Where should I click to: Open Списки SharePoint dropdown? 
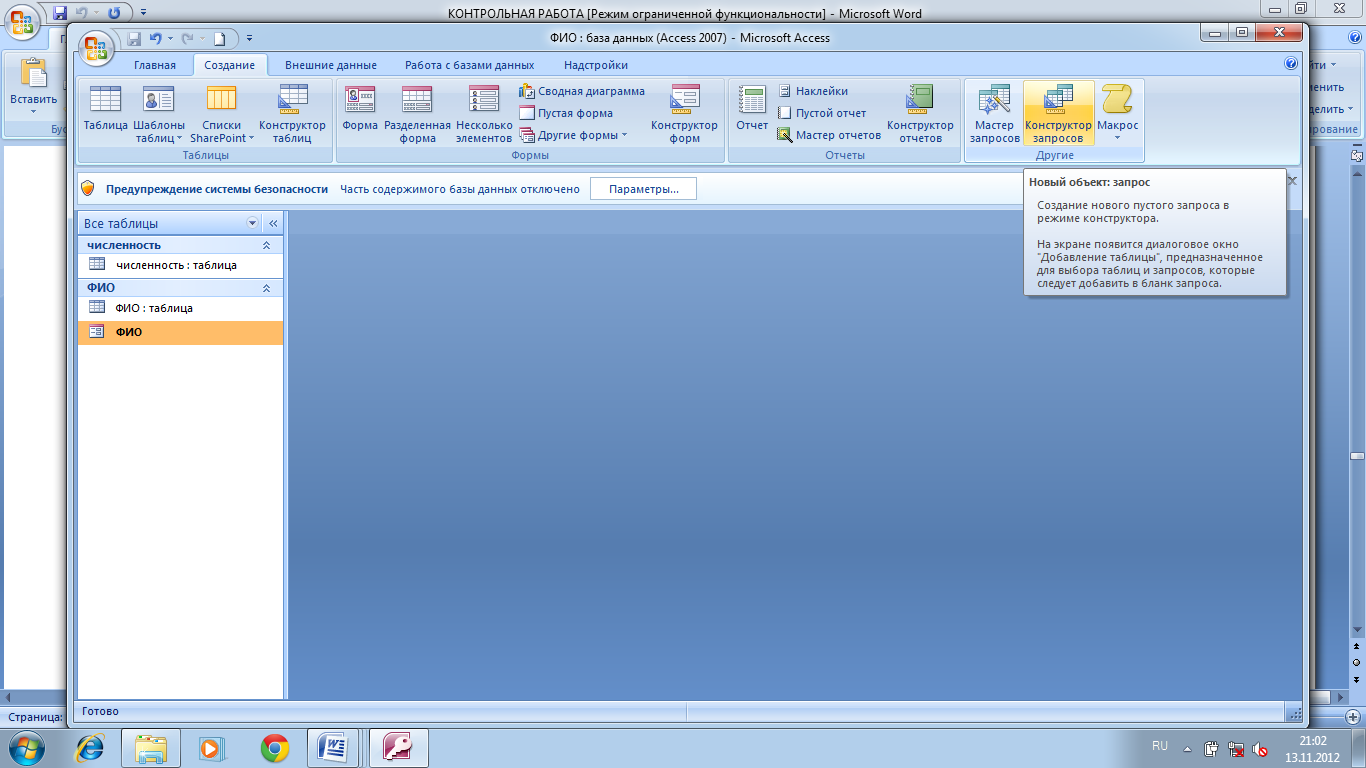pos(221,113)
